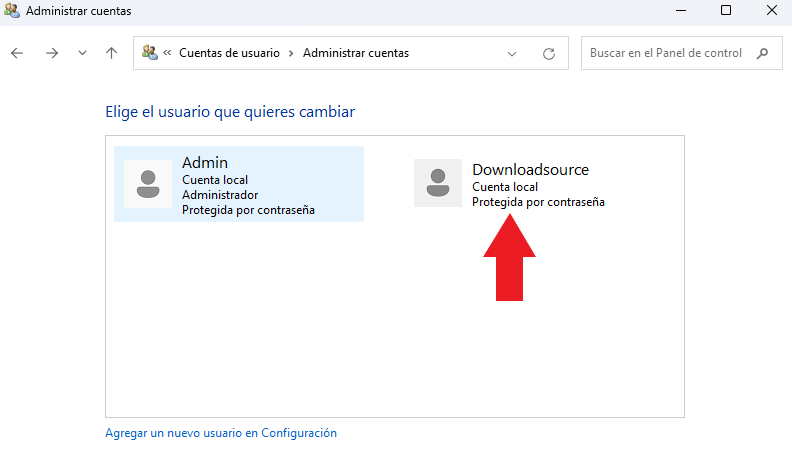Click the window title bar accounts icon
The height and width of the screenshot is (471, 792).
pos(12,10)
